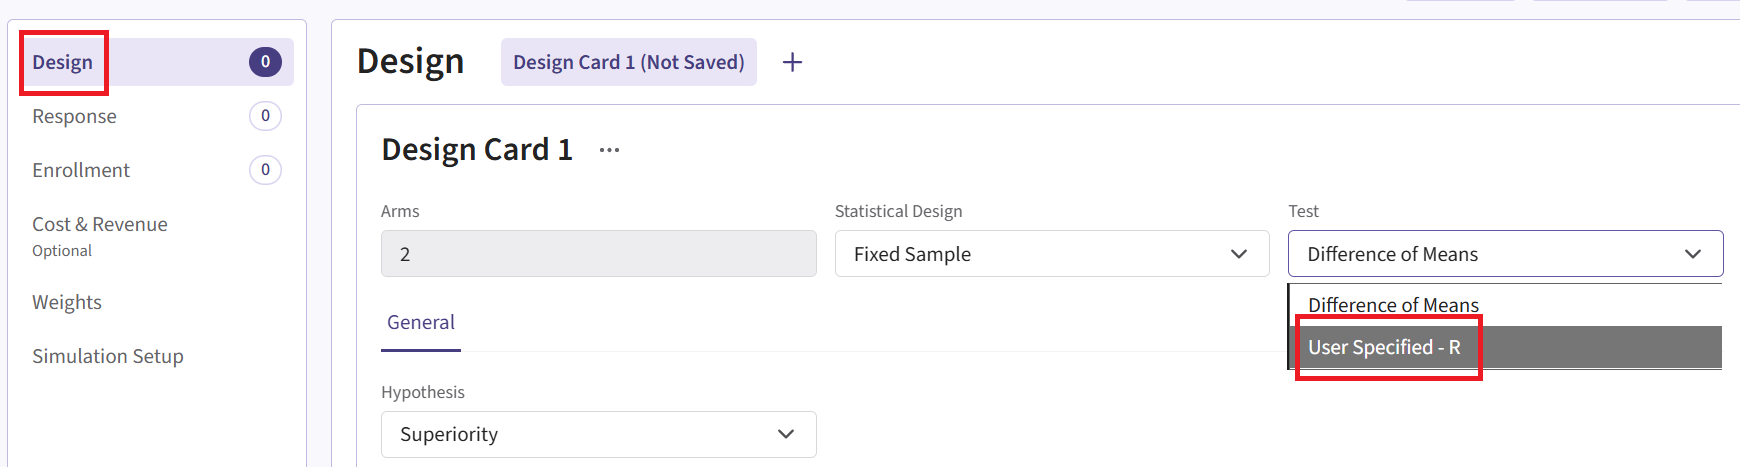
Task: Expand the Hypothesis Superiority dropdown
Action: pos(597,434)
